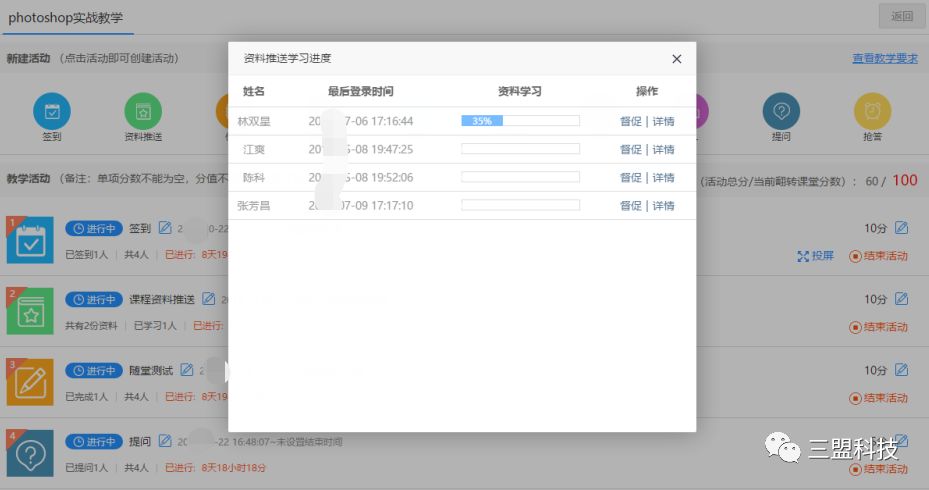929x490 pixels.
Task: Select the photoshop实战教学 tab
Action: (66, 18)
